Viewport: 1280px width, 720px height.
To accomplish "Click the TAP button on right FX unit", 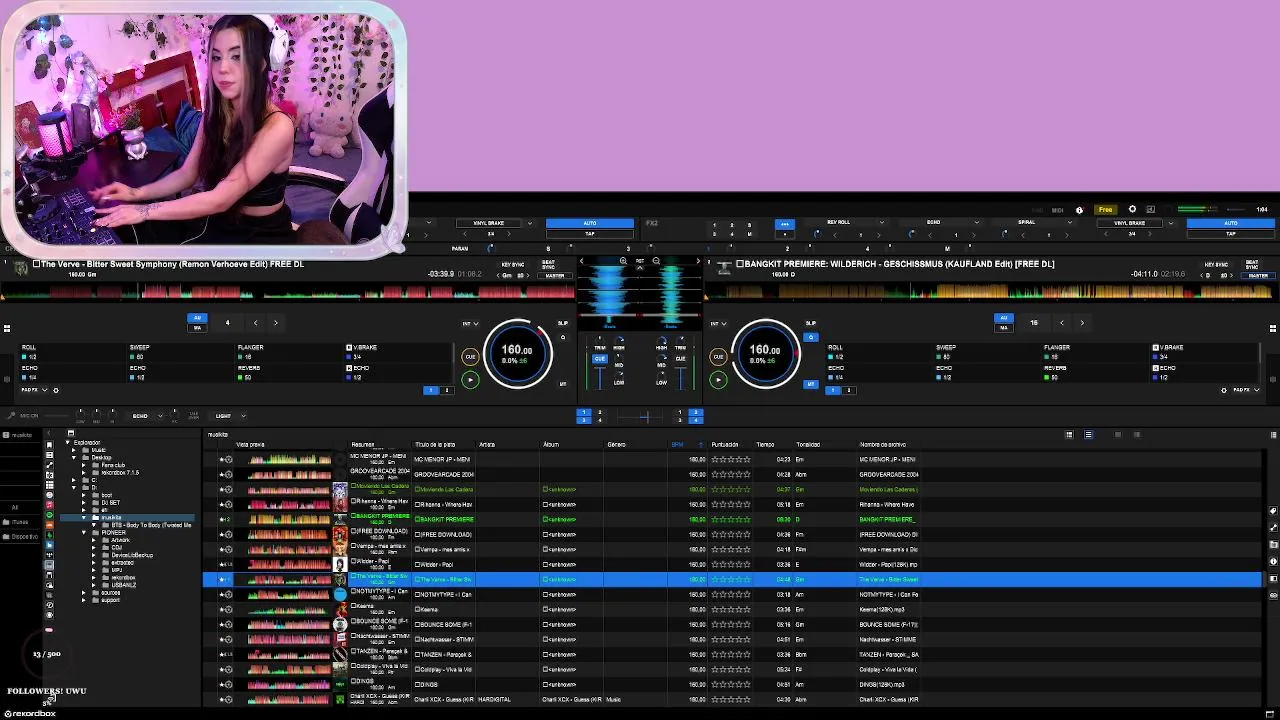I will pos(1231,233).
